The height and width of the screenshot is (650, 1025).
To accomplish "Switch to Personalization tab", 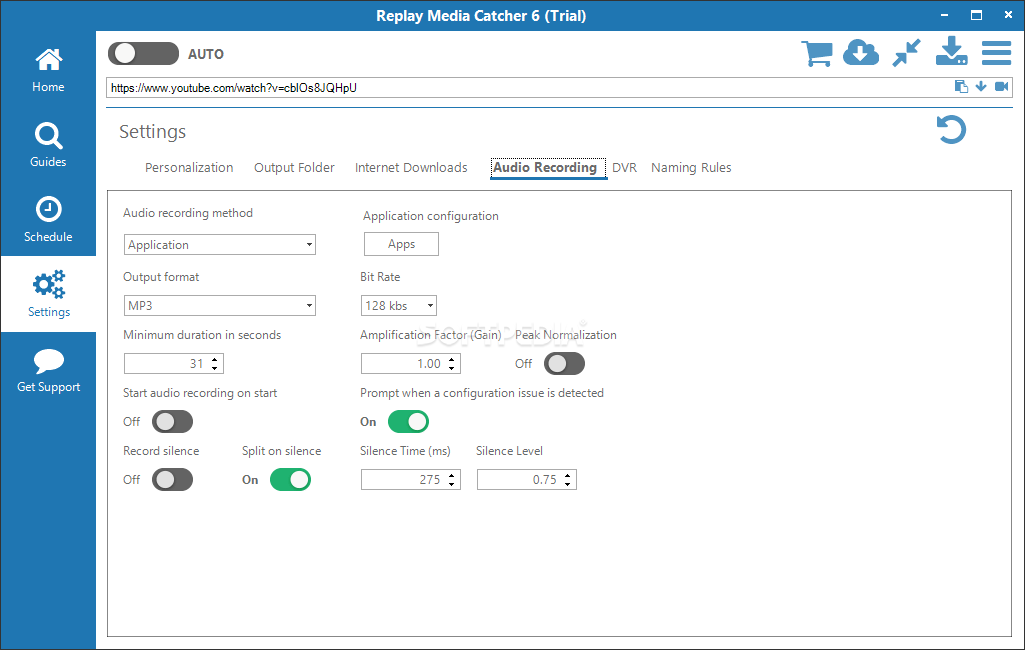I will pos(189,167).
